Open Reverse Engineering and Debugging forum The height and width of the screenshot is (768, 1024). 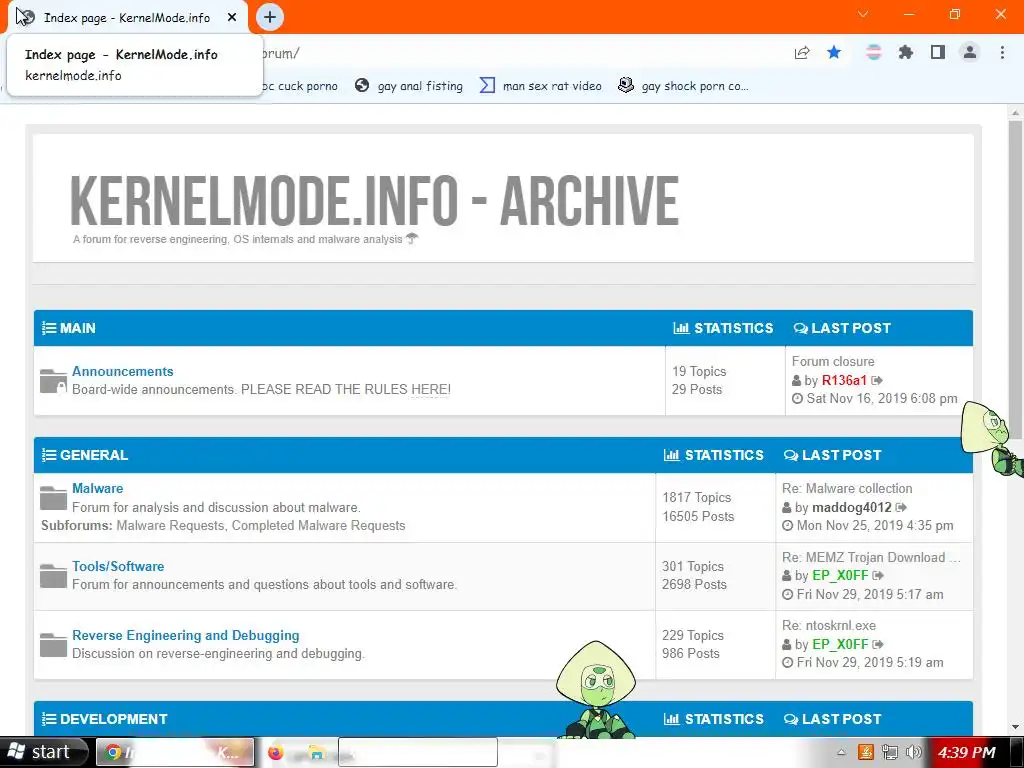click(185, 635)
